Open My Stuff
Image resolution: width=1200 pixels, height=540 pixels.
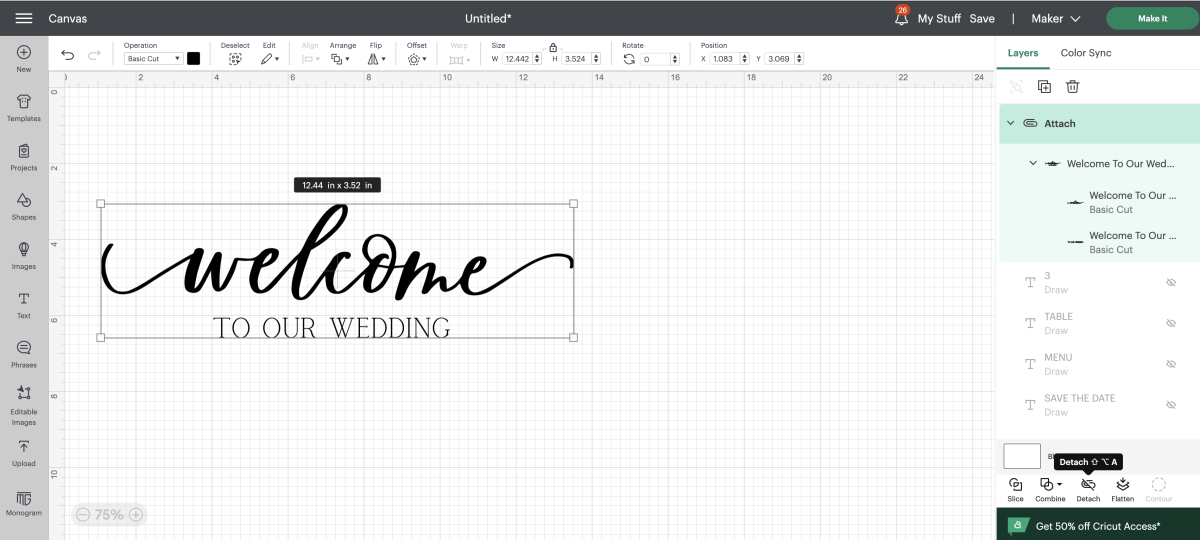pyautogui.click(x=940, y=18)
